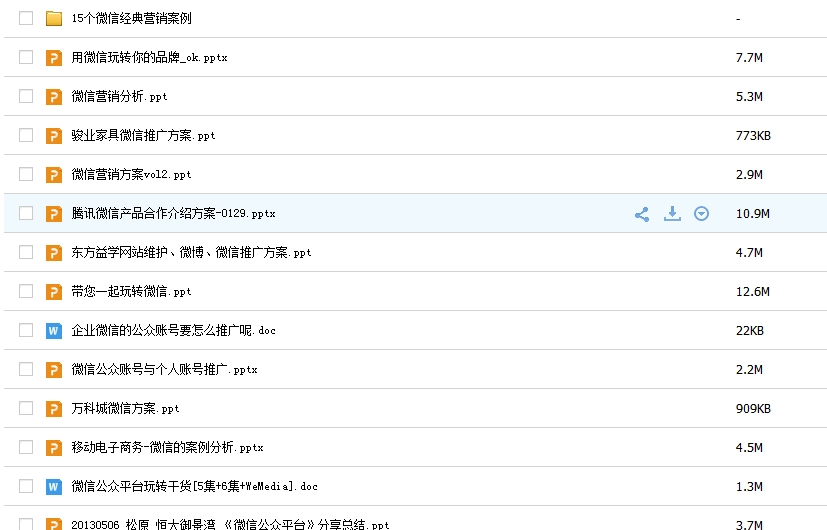This screenshot has width=827, height=530.
Task: Open file 用微信玩转你的品牌_ok.pptx
Action: (x=149, y=57)
